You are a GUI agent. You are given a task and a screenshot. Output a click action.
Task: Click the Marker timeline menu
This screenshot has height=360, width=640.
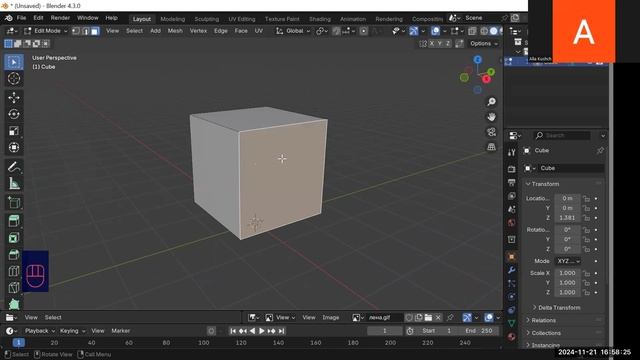click(x=121, y=331)
